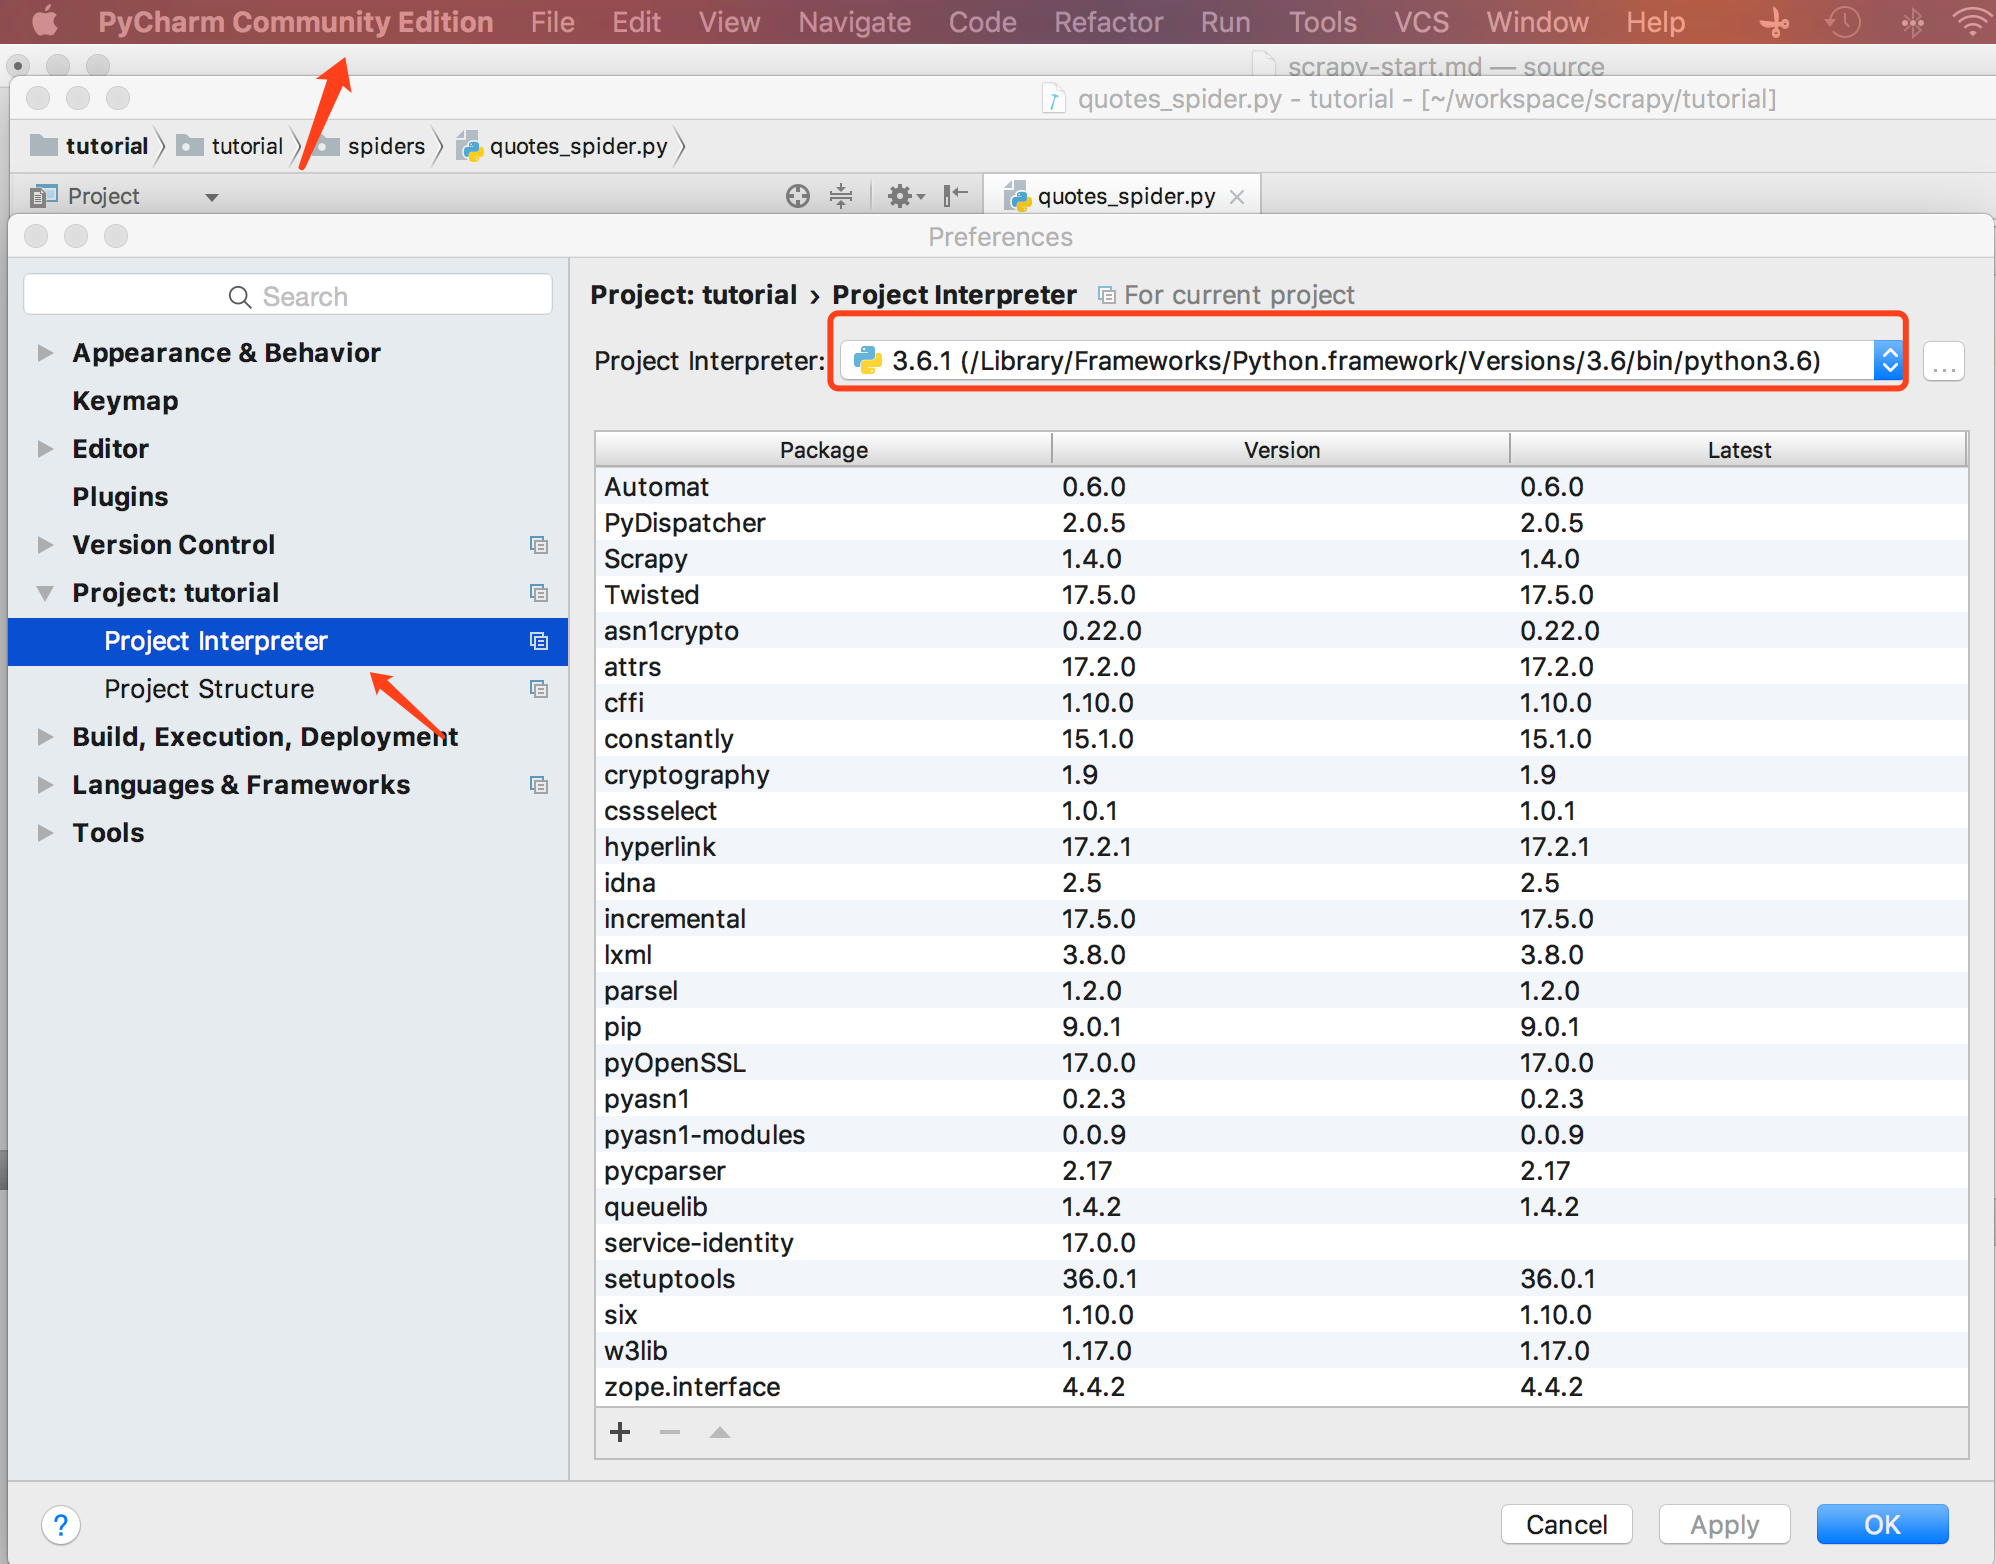Click the add package plus icon

(x=620, y=1432)
